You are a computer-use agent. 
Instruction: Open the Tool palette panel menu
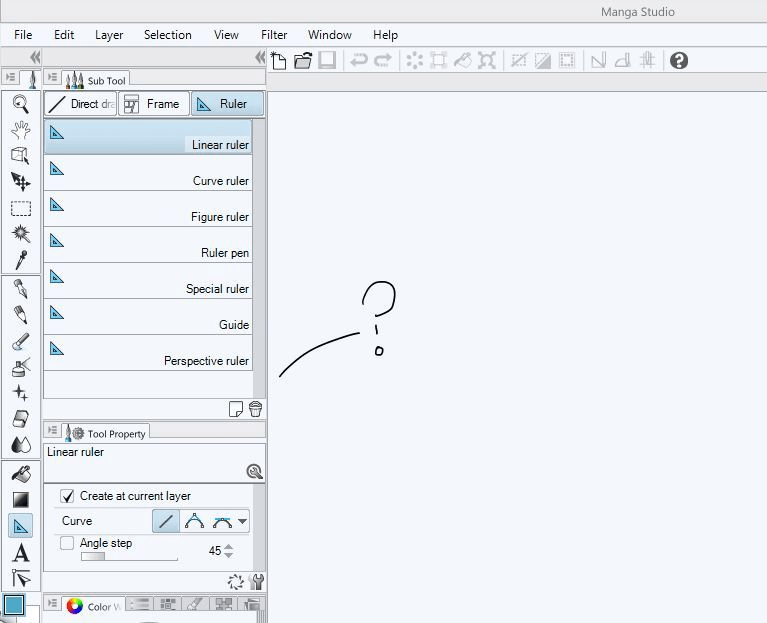click(x=10, y=77)
